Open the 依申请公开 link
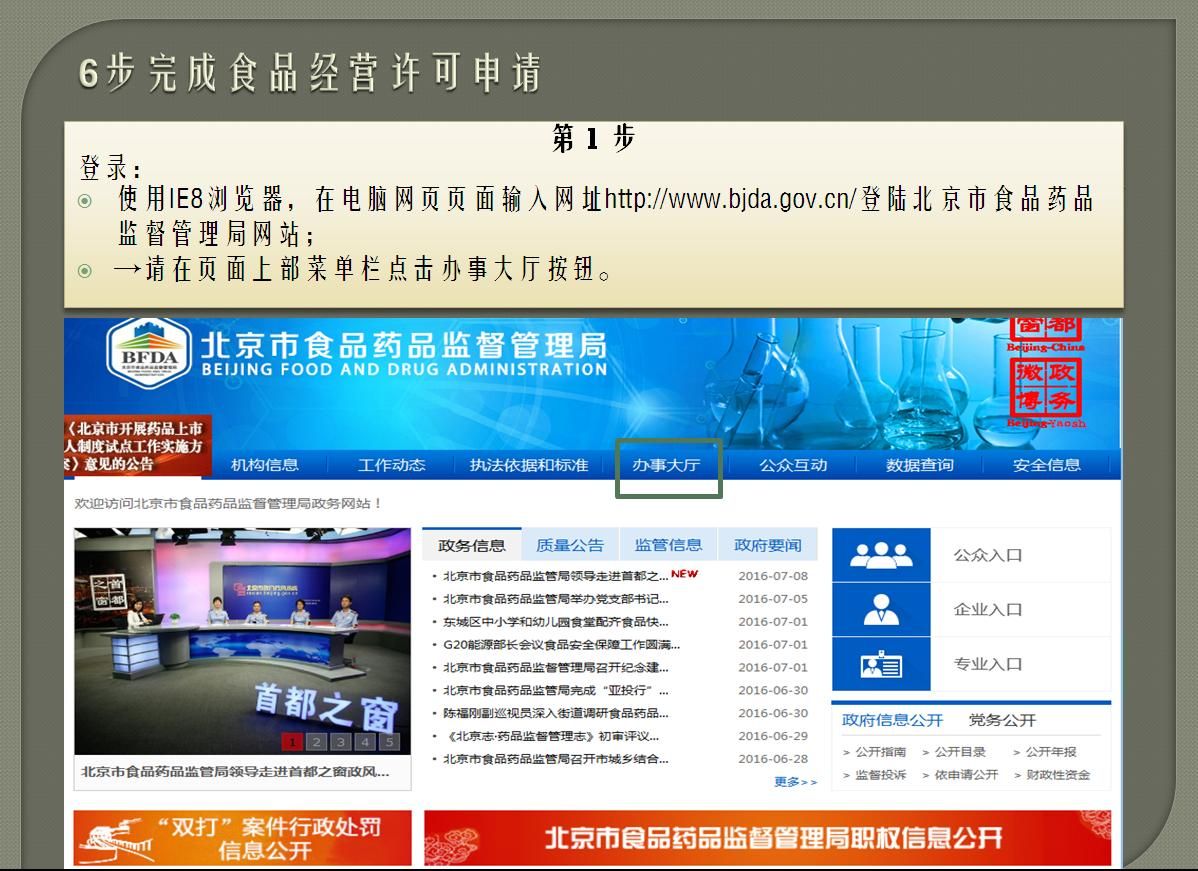Image resolution: width=1198 pixels, height=871 pixels. pyautogui.click(x=966, y=775)
